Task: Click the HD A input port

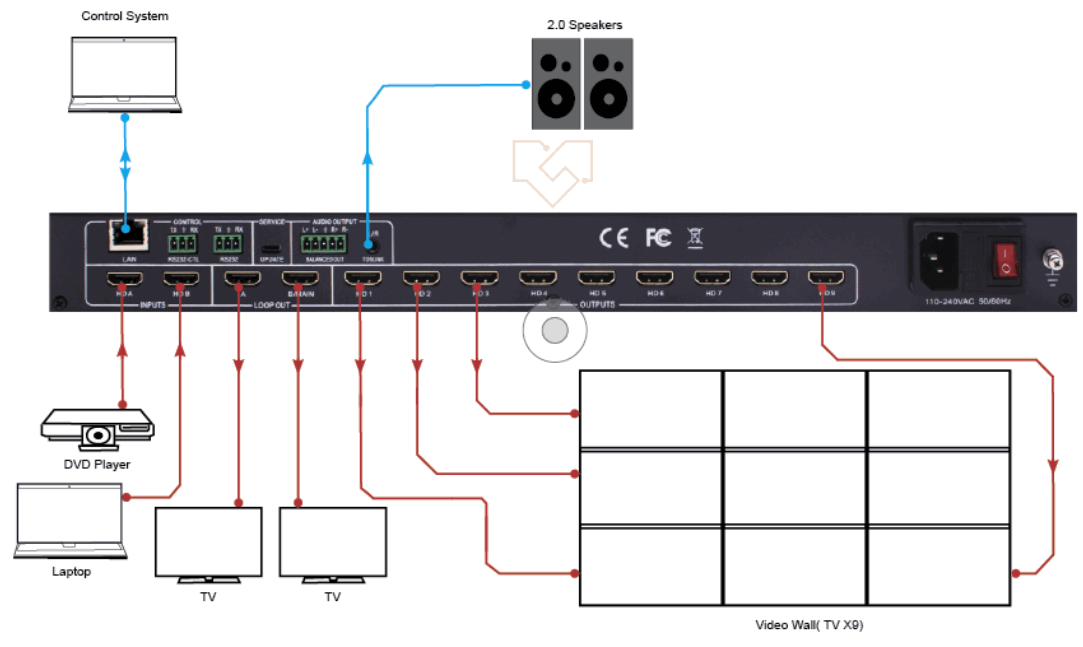Action: click(125, 278)
